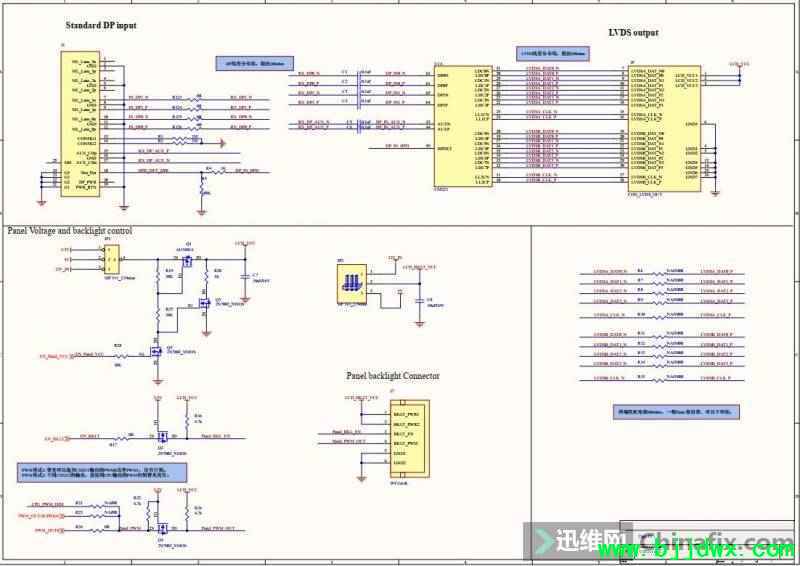
Task: Click the MOSFET driving Panel_BKL_EN
Action: tap(162, 437)
